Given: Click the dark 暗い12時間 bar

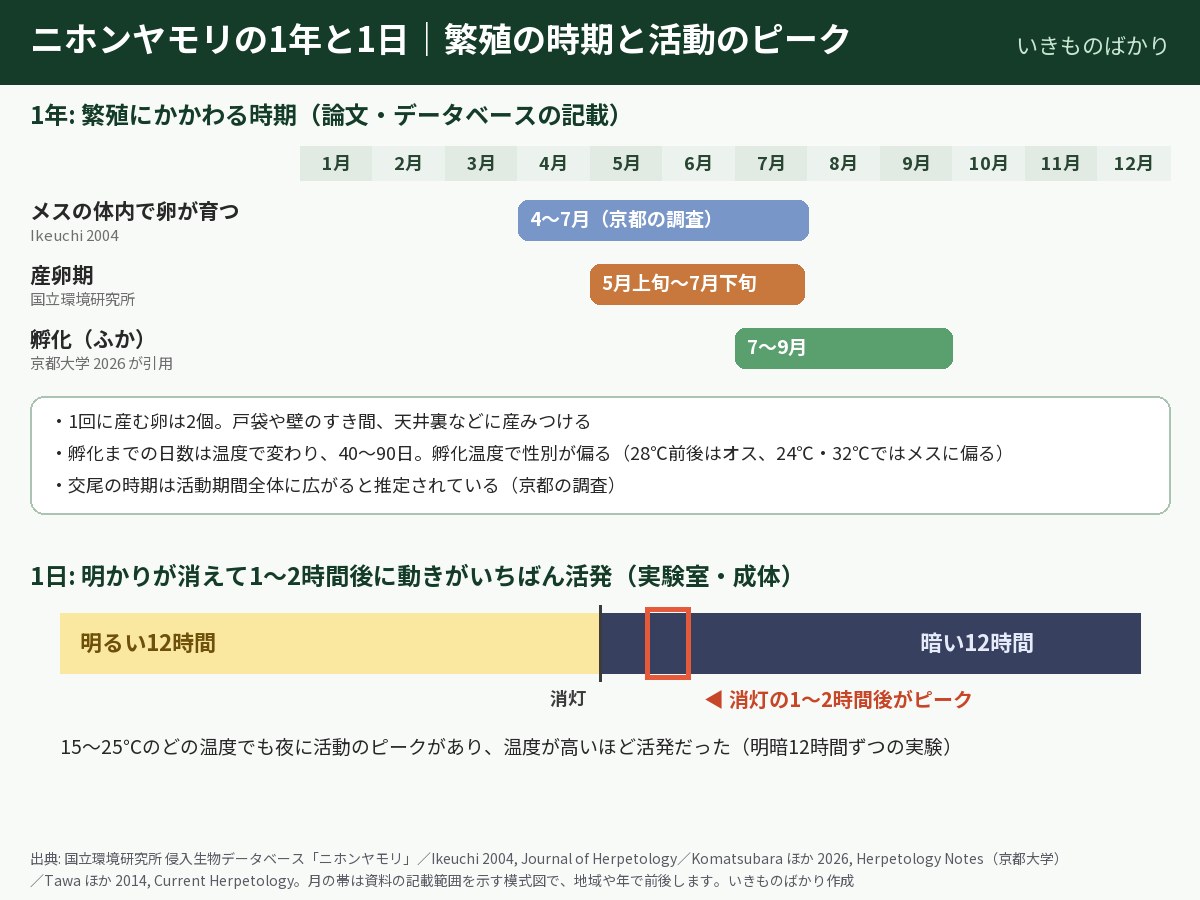Looking at the screenshot, I should [x=871, y=643].
